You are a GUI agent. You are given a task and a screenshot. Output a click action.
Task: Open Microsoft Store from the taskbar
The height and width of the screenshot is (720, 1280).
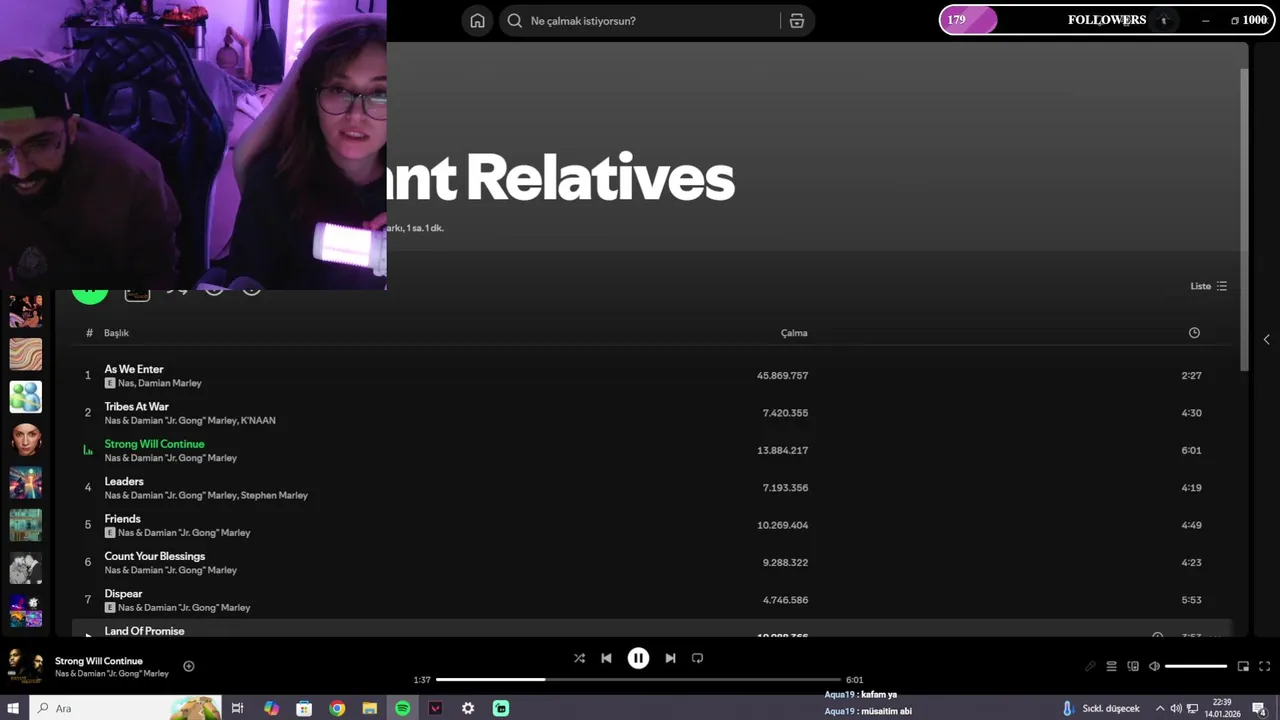tap(304, 708)
